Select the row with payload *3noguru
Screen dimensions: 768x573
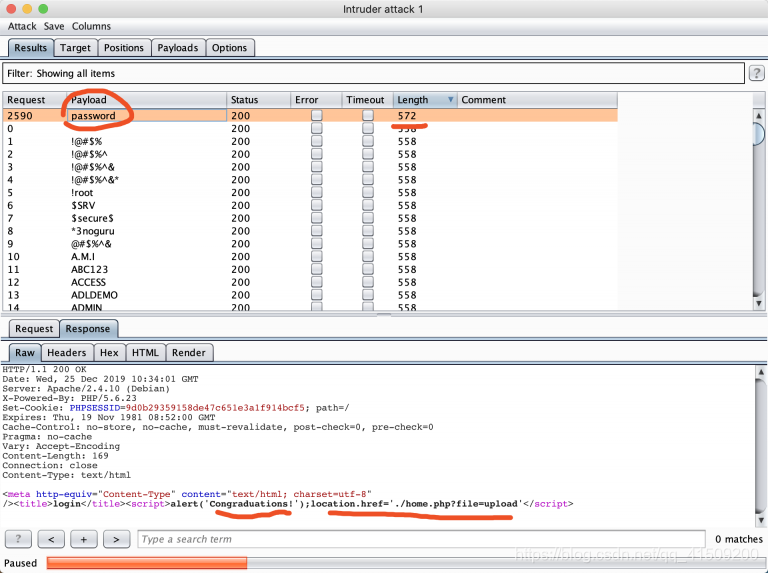pyautogui.click(x=310, y=231)
